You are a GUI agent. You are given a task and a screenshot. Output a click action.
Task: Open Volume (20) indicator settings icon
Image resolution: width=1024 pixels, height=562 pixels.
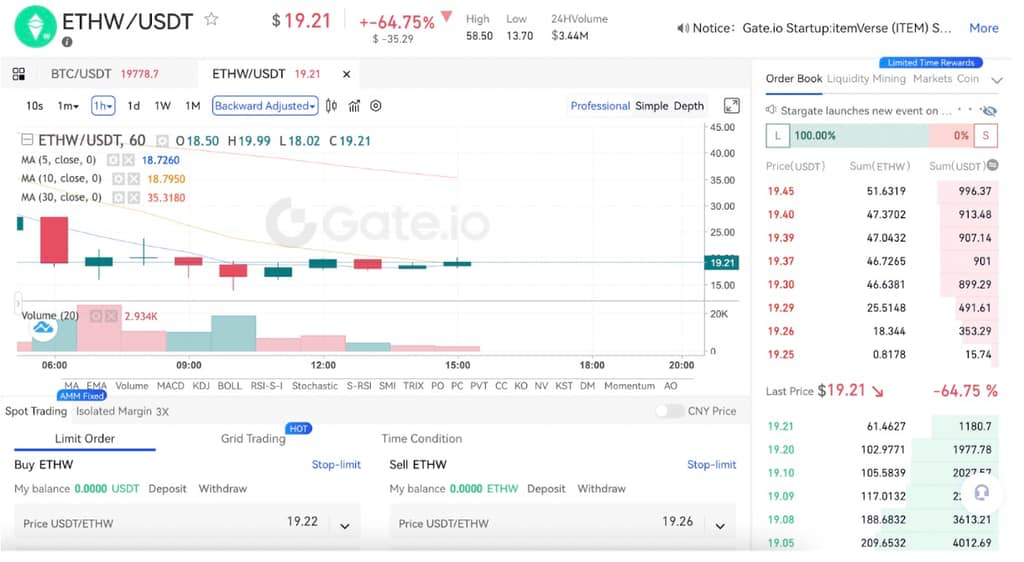click(x=96, y=316)
